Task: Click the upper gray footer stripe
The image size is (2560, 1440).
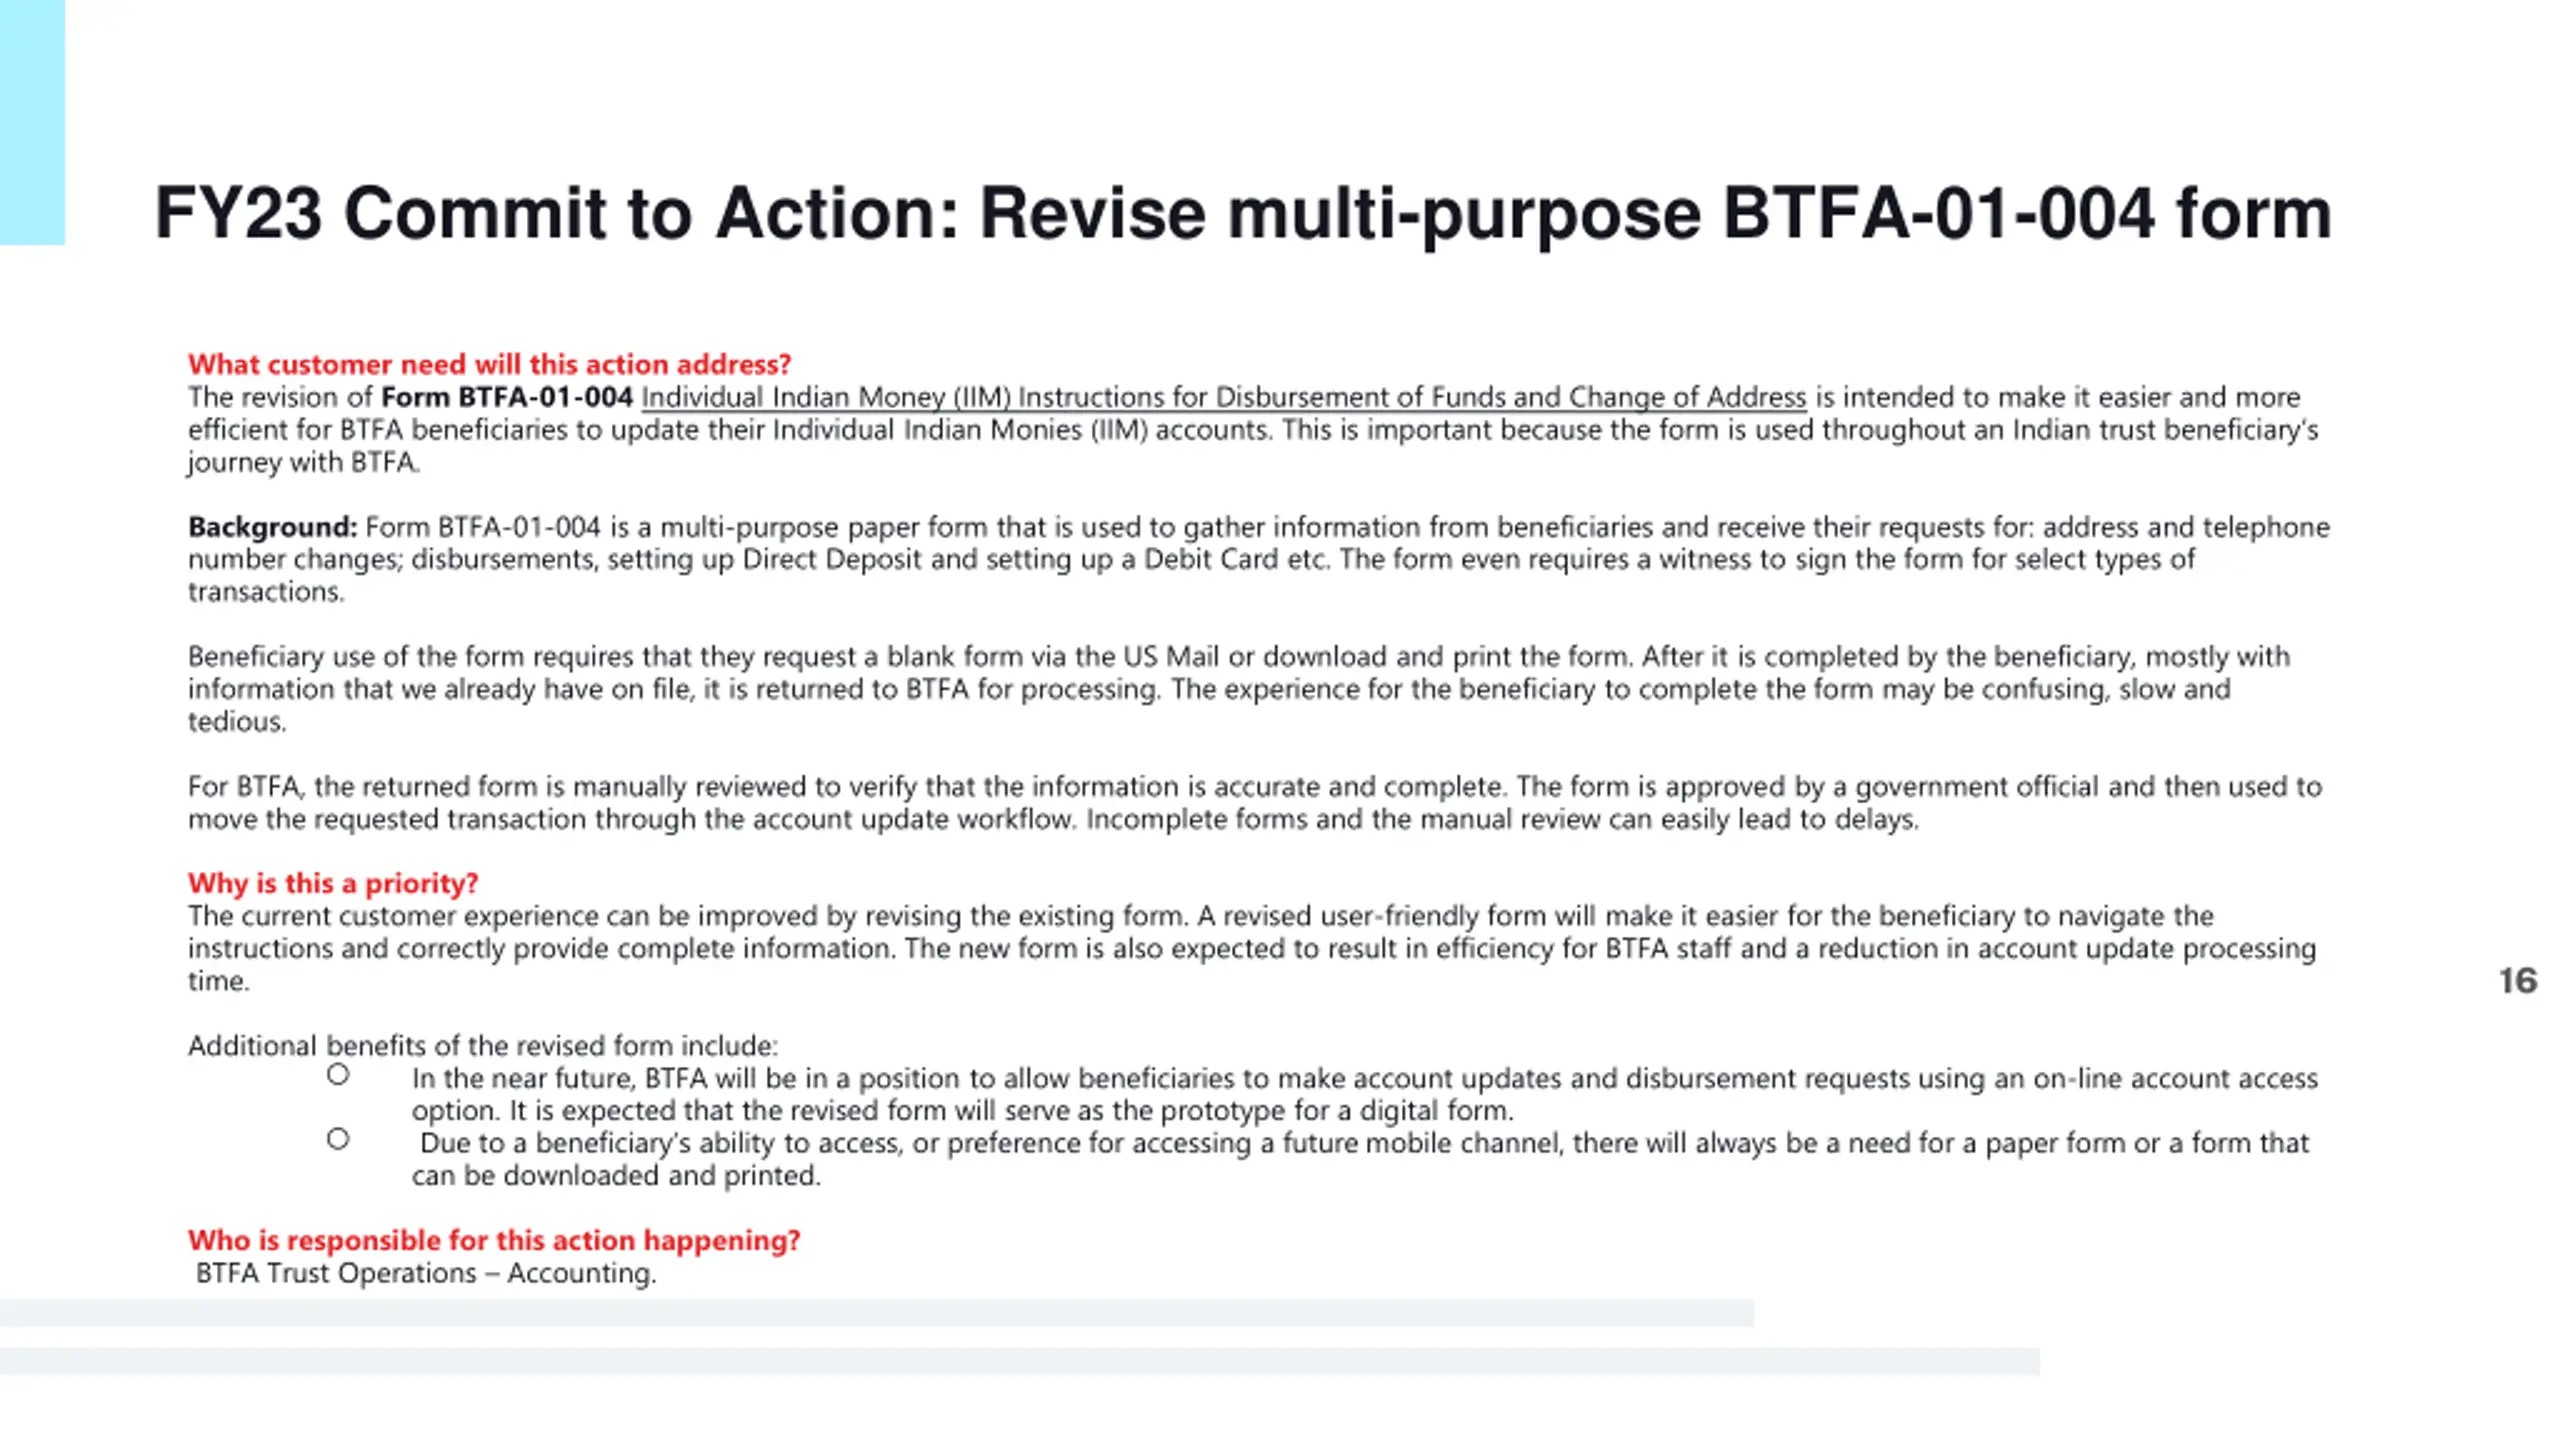Action: coord(877,1313)
